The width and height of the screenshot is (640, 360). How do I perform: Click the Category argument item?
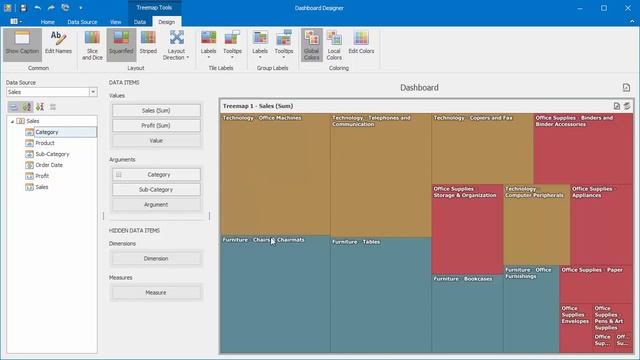click(156, 174)
